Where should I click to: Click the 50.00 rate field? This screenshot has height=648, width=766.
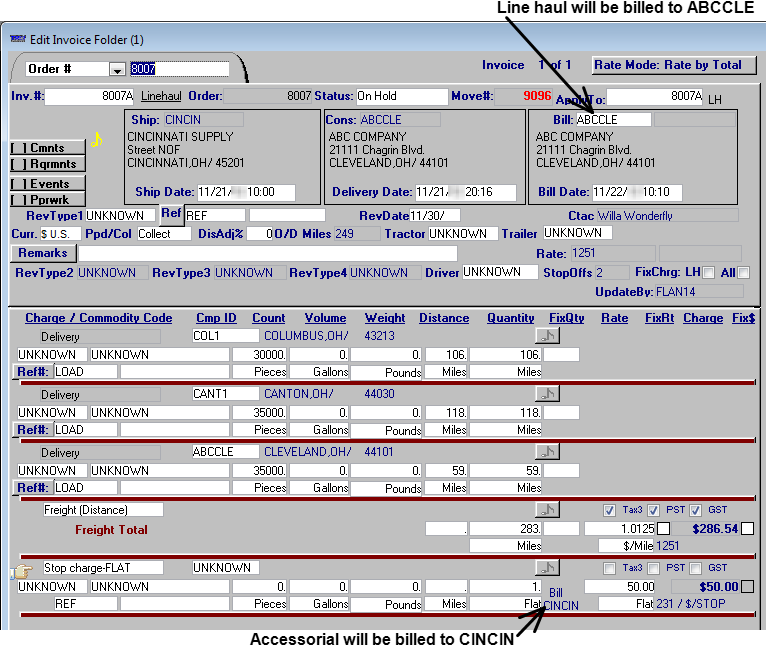coord(620,586)
